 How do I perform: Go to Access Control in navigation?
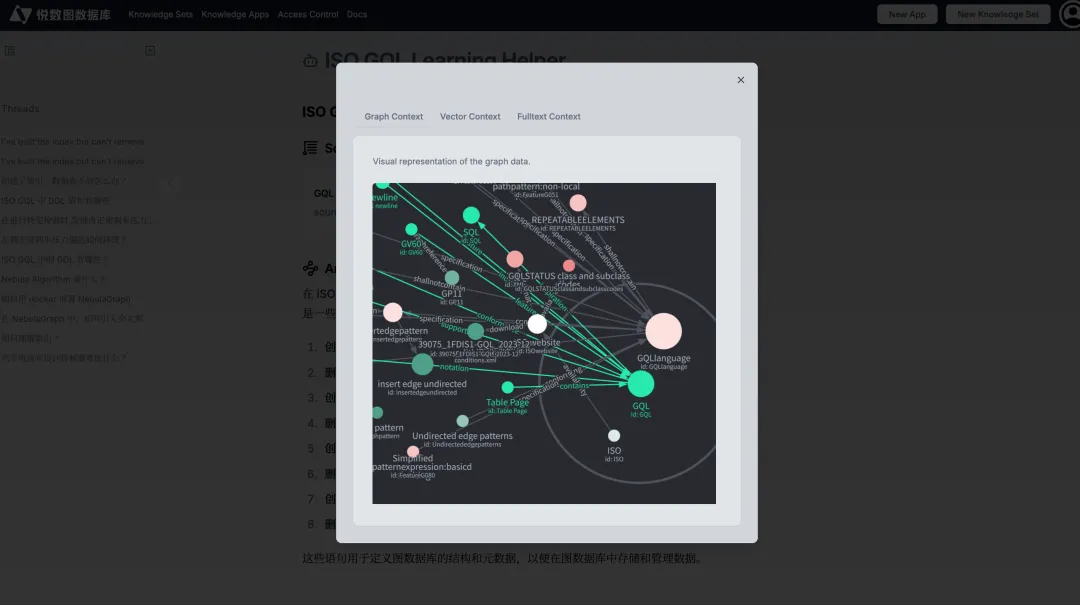click(x=308, y=15)
